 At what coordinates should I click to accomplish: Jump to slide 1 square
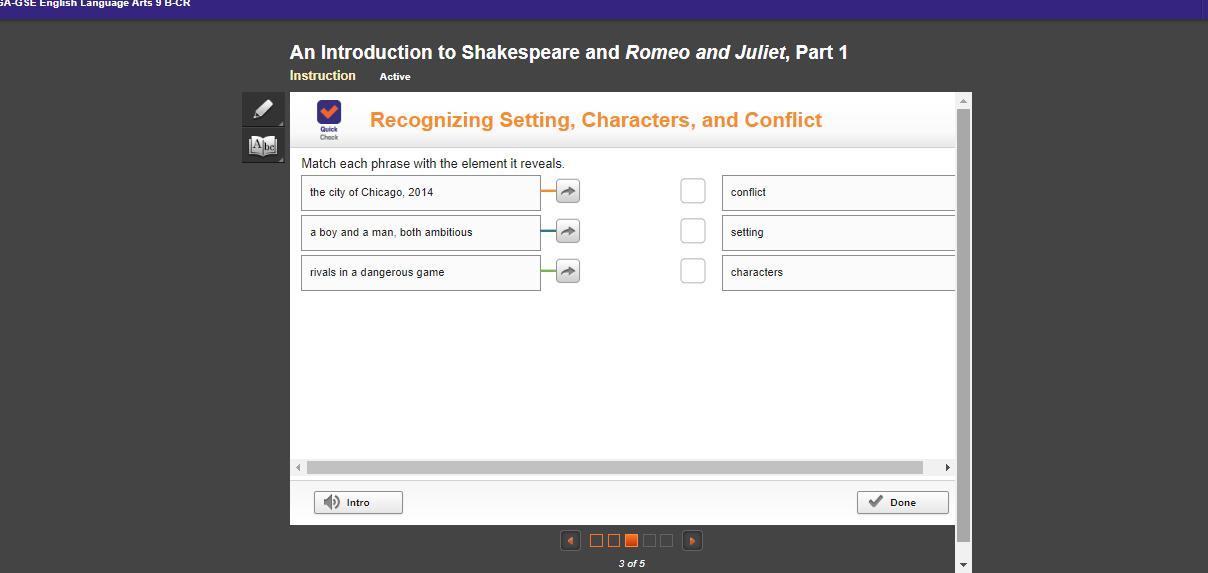coord(596,540)
